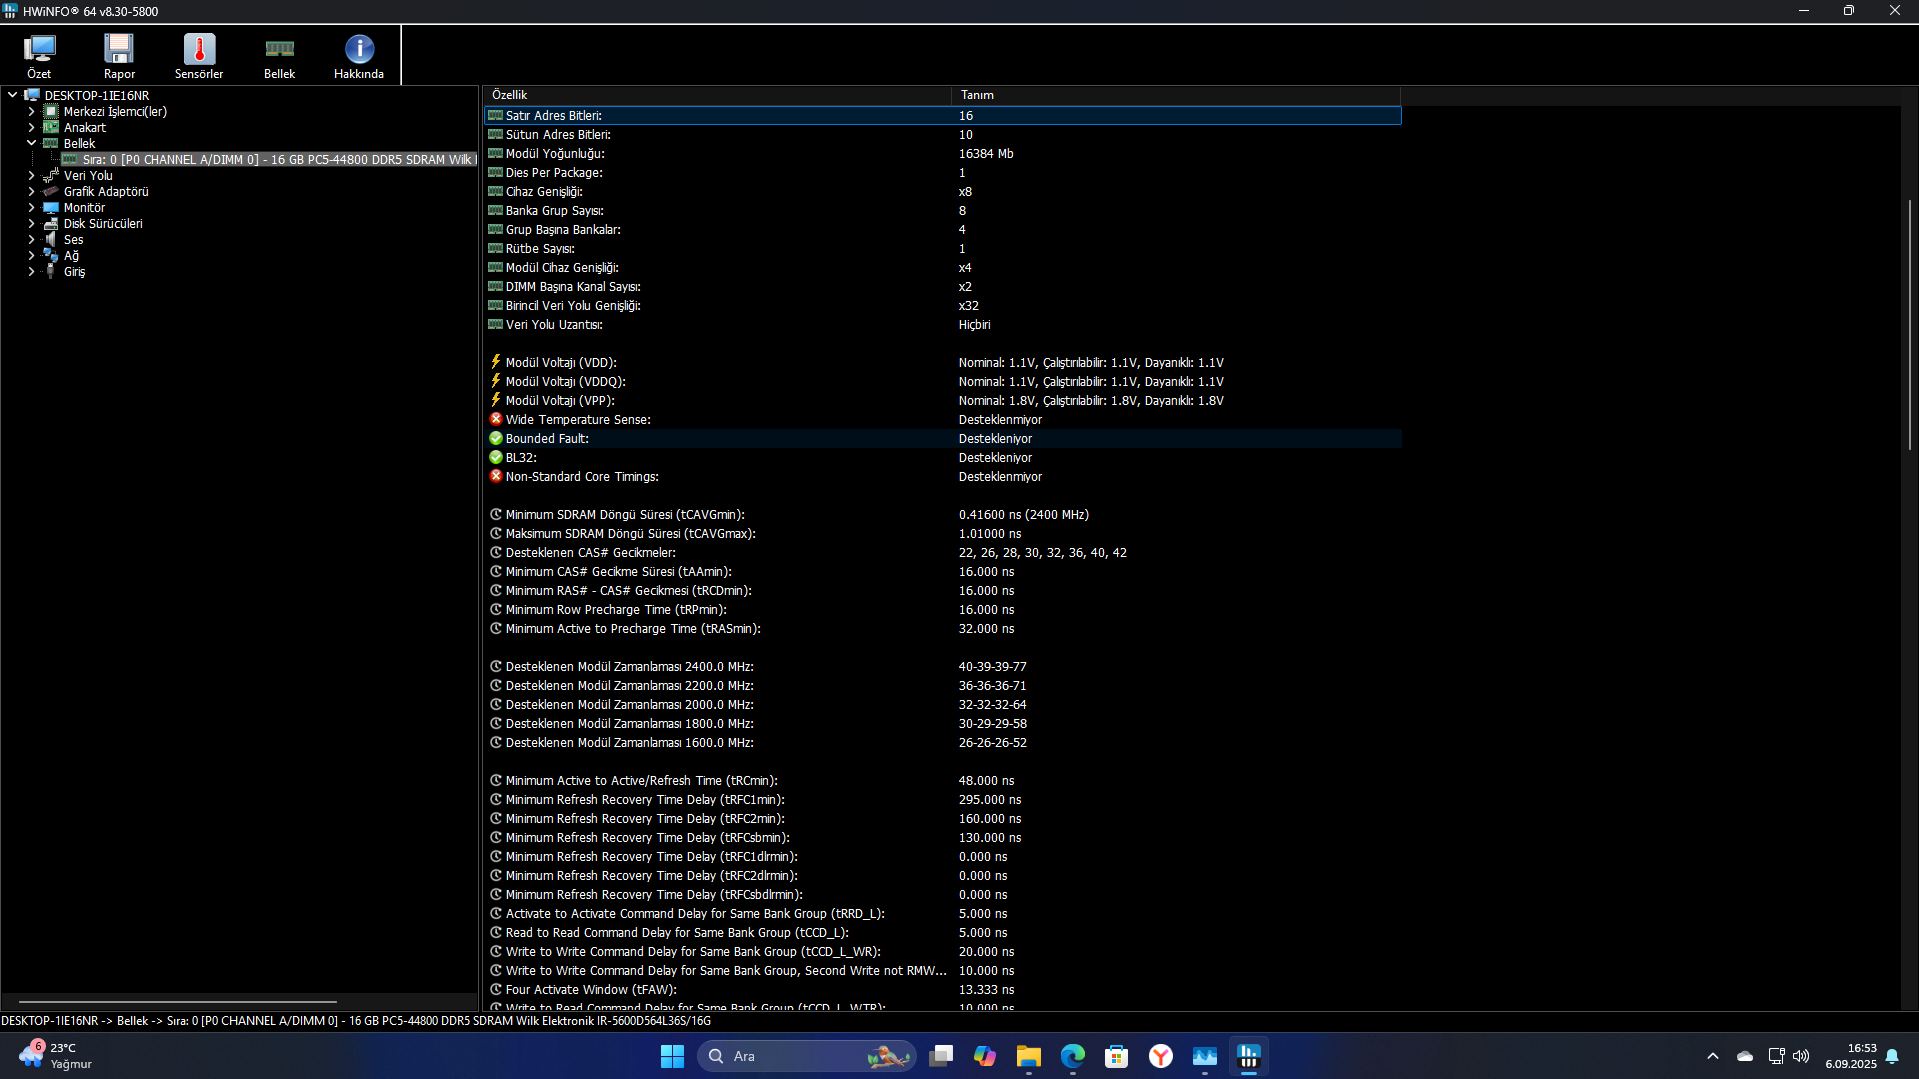Viewport: 1919px width, 1079px height.
Task: Click the clock icon for Four Activate Window (tFAW)
Action: (495, 989)
